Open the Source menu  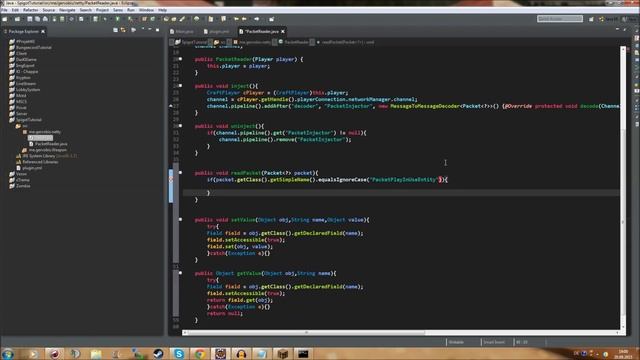tap(49, 10)
